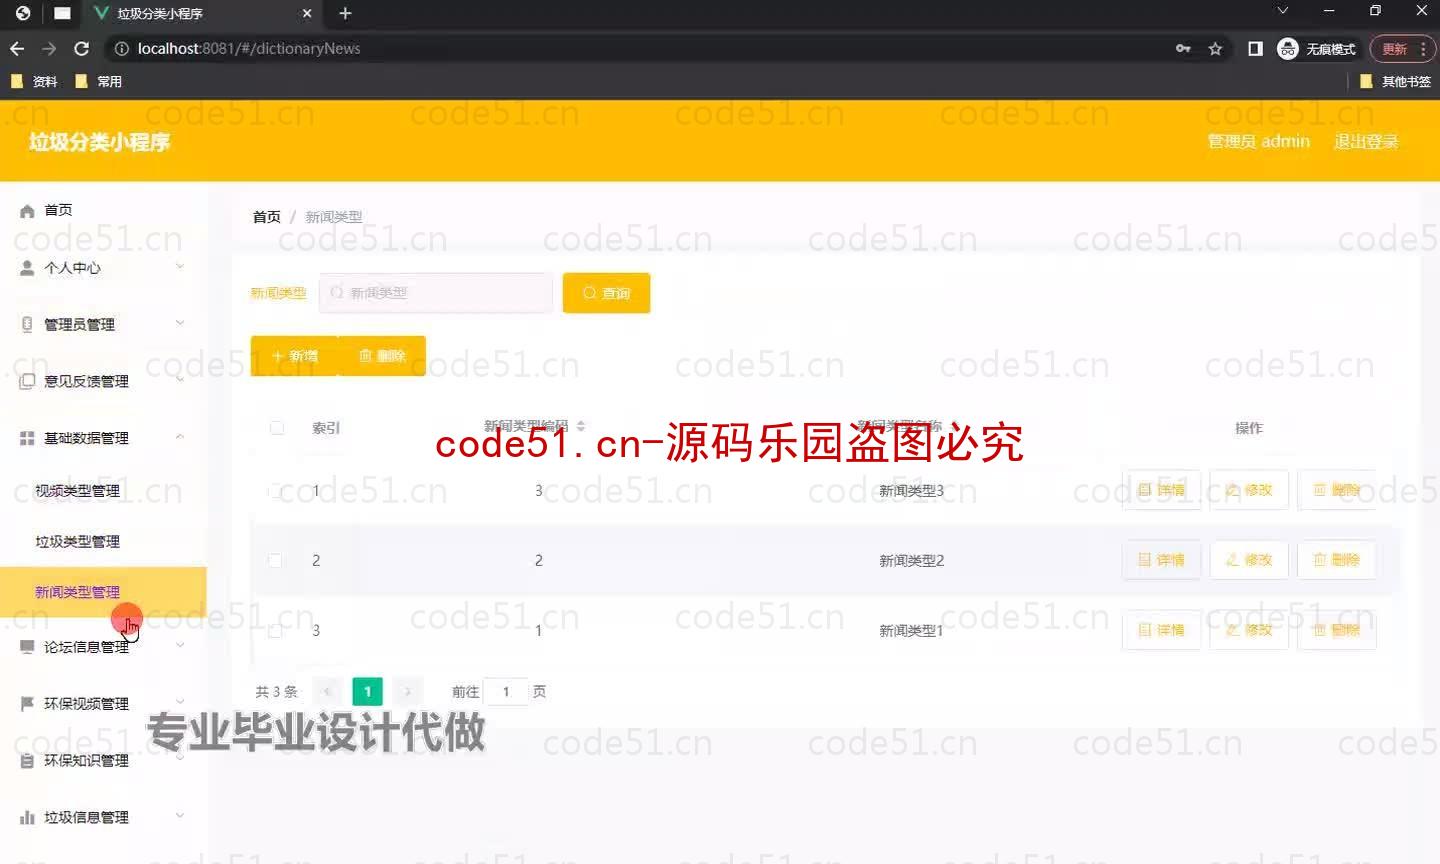Open a new browser tab

[x=345, y=13]
